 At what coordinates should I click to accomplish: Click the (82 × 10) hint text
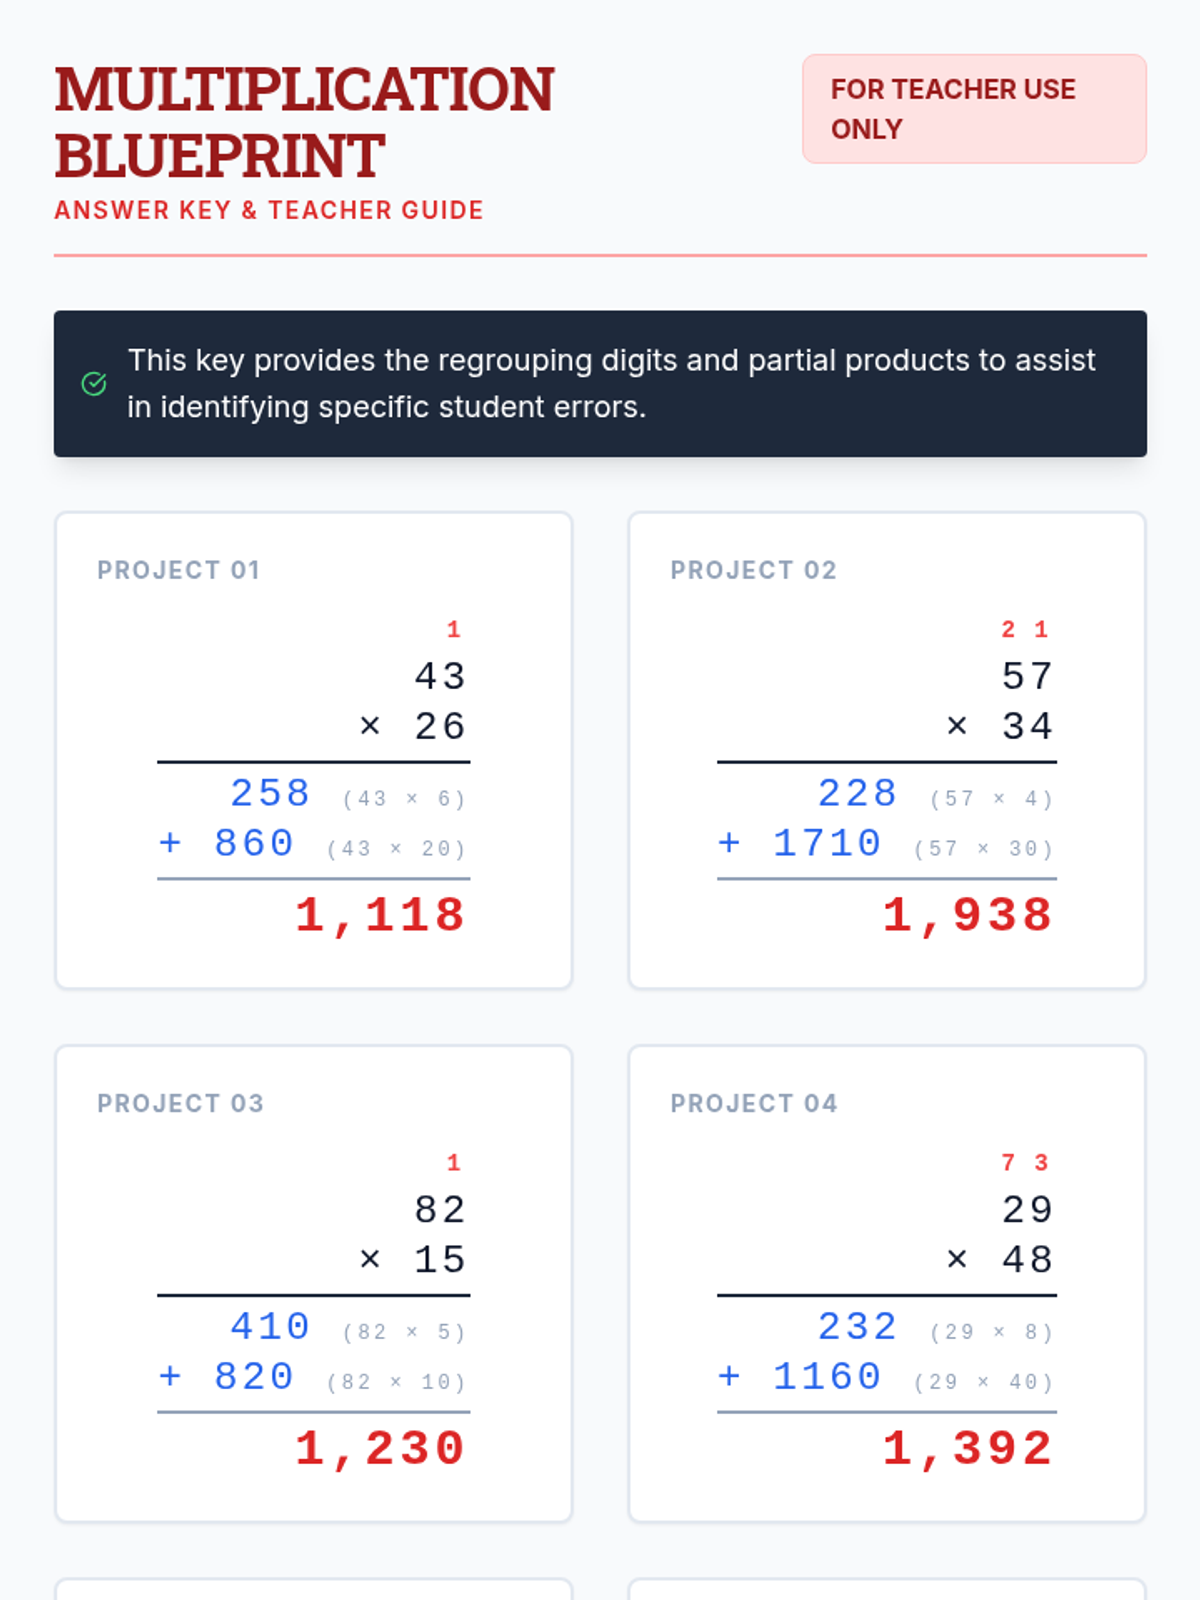tap(396, 1382)
